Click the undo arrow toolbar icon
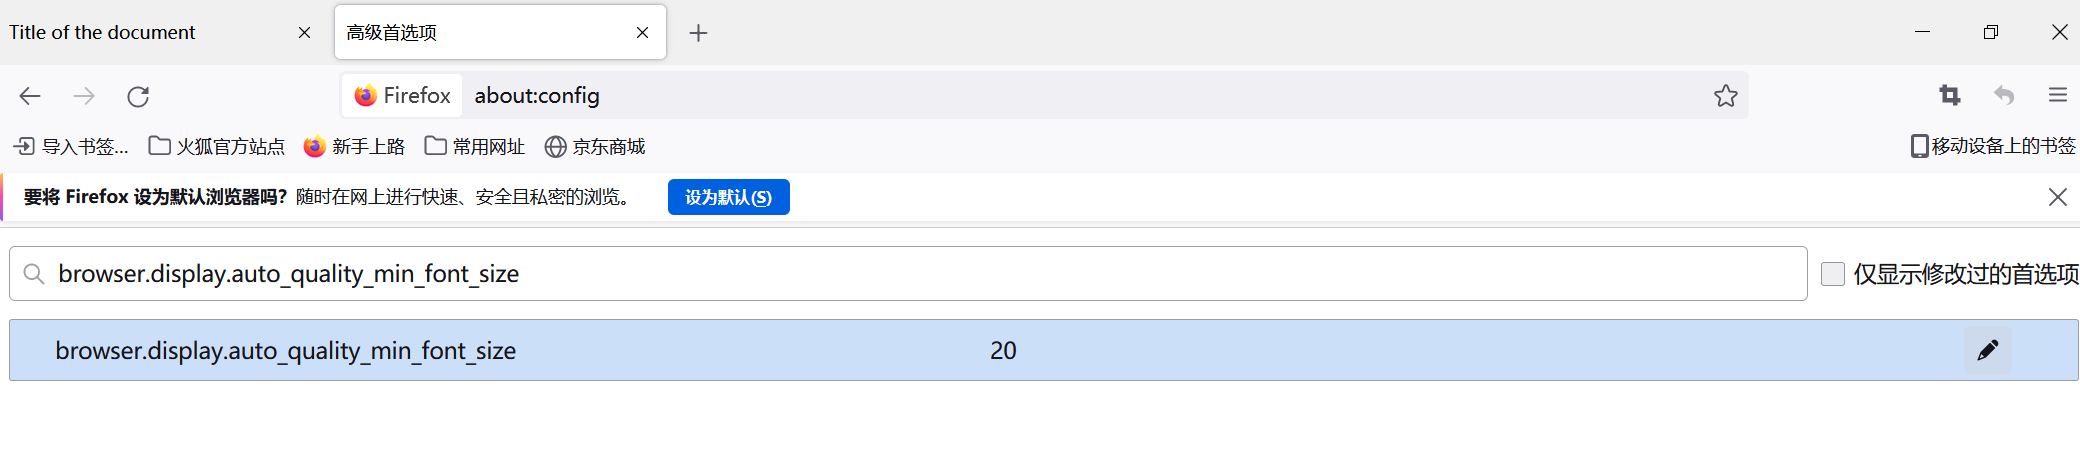2080x474 pixels. 2004,95
